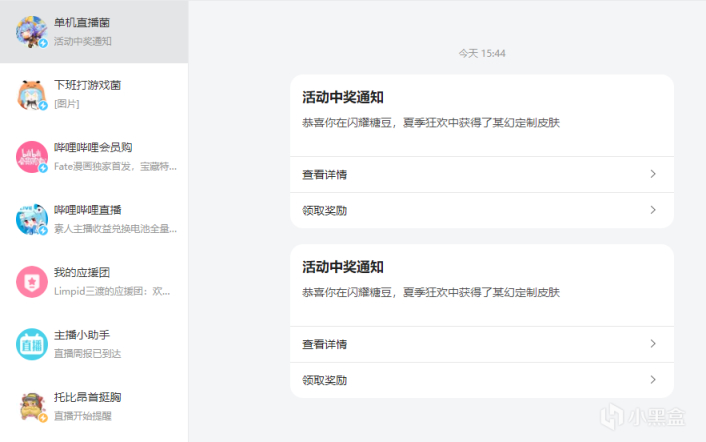Click 领取奖励 in second notification card

click(482, 380)
